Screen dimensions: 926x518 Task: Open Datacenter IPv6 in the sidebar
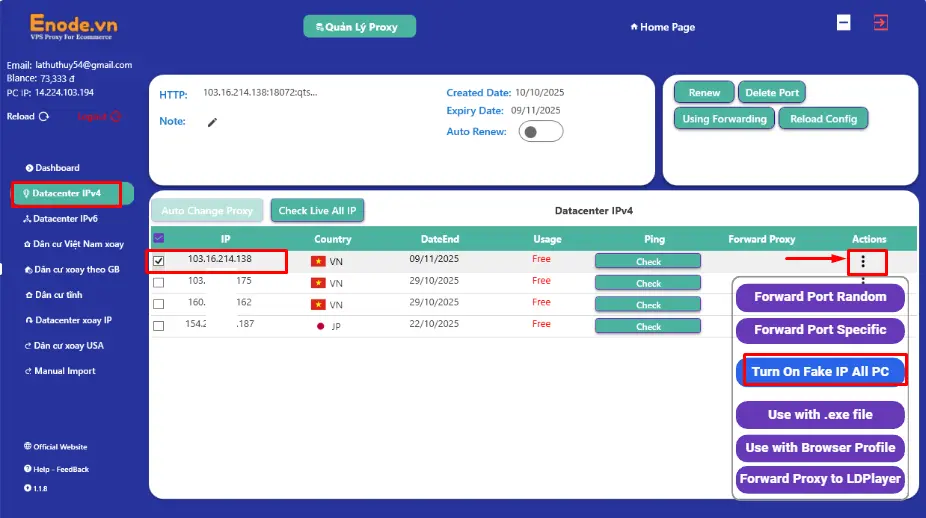65,218
